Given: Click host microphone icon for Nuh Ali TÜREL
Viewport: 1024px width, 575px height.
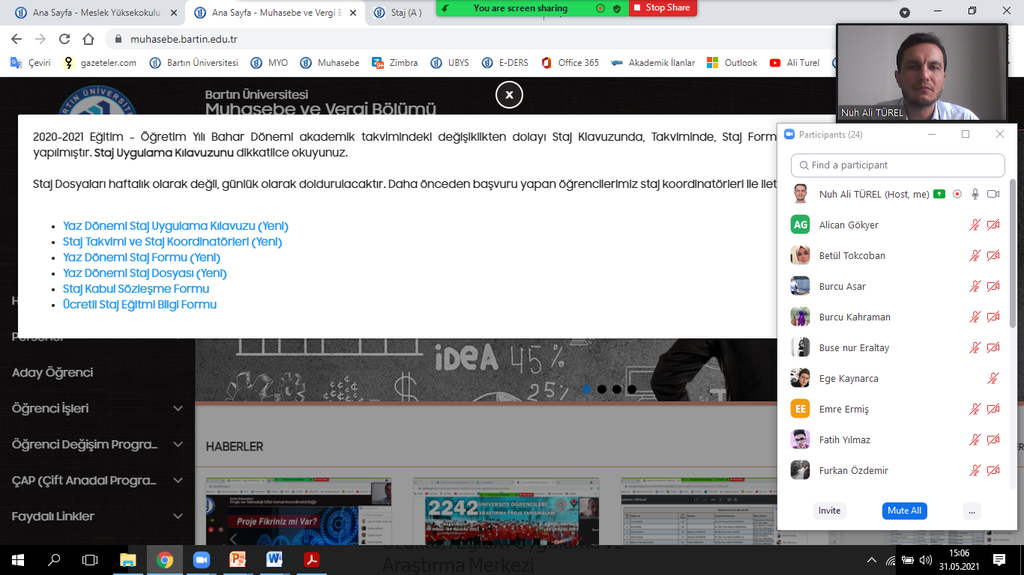Looking at the screenshot, I should (975, 194).
